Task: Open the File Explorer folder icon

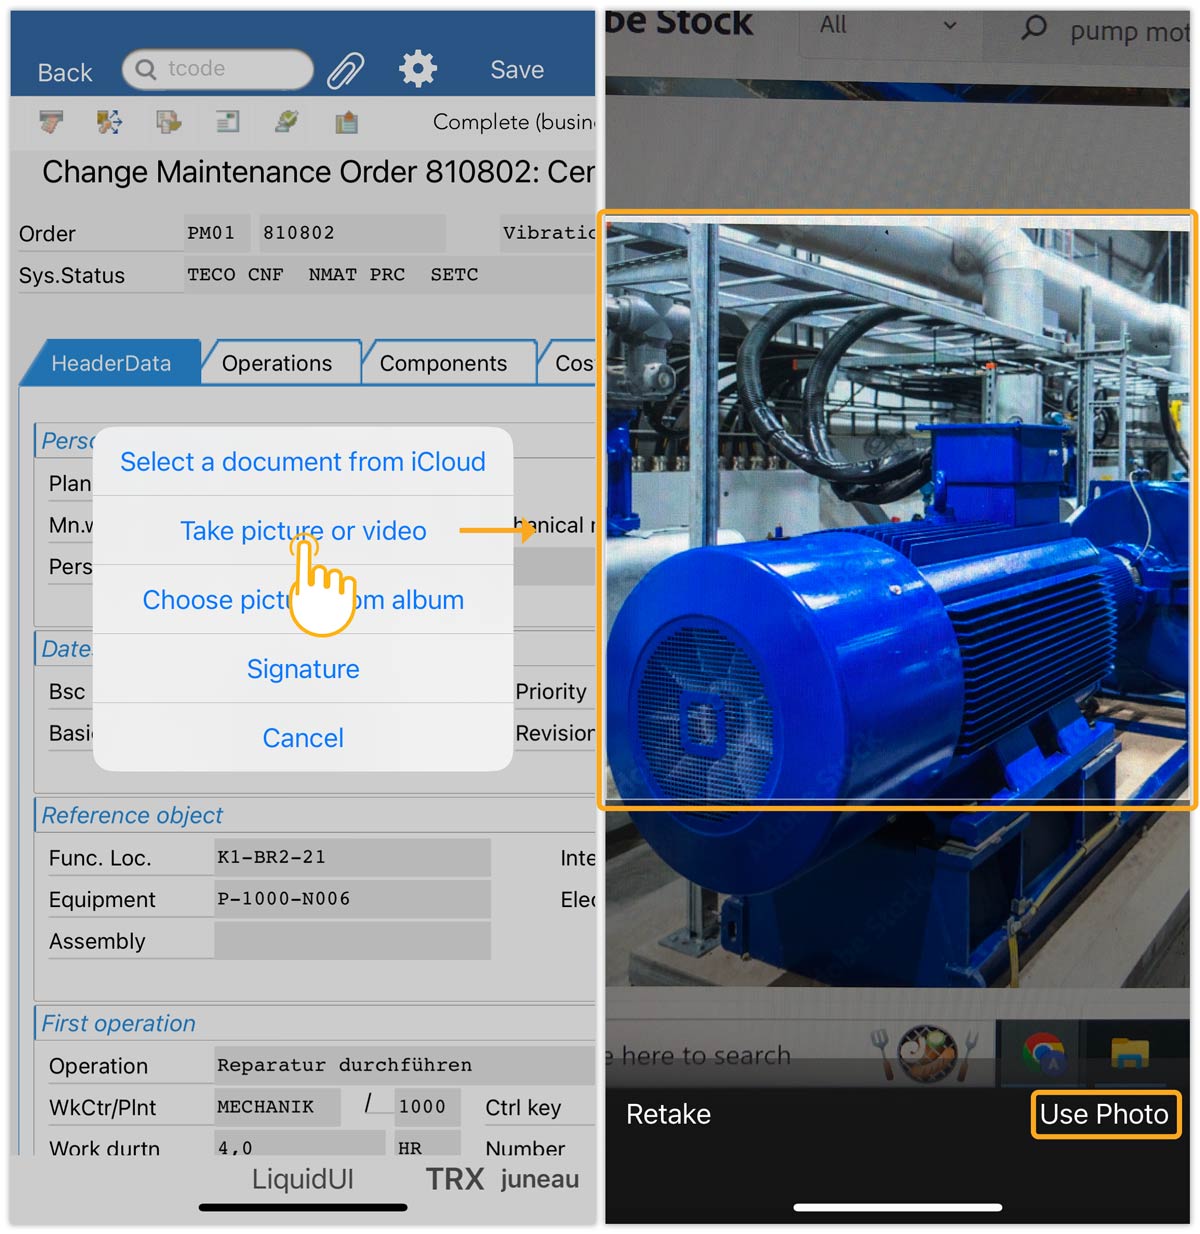Action: click(1130, 1053)
